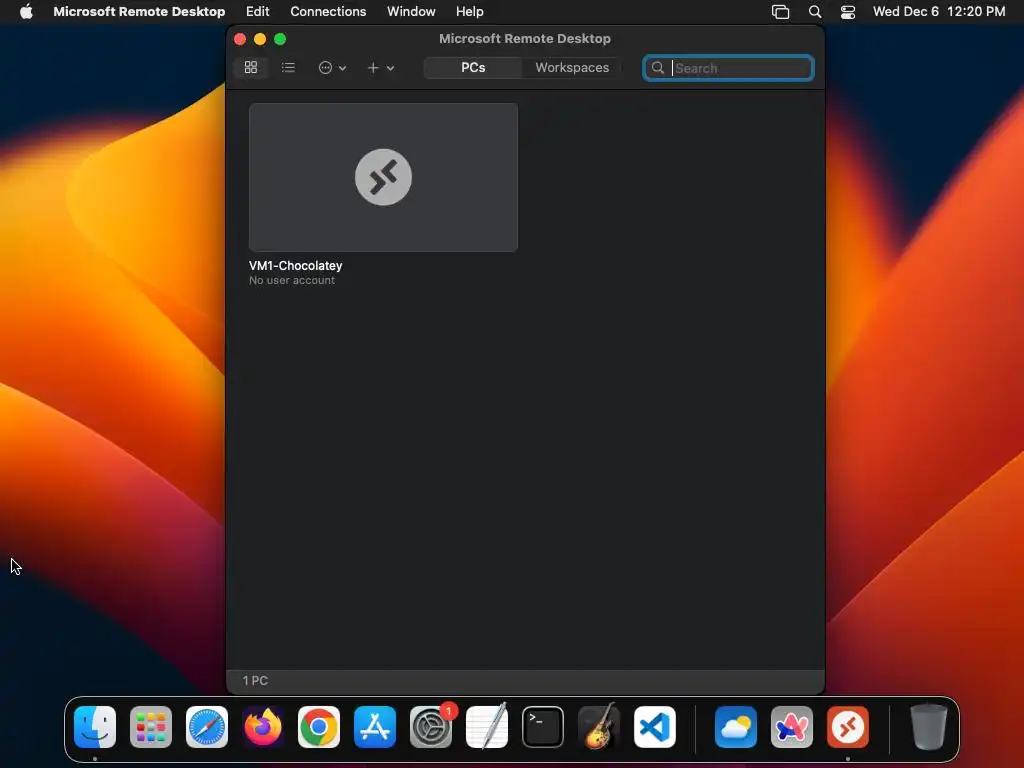Click Microsoft Remote Desktop icon in Dock
Viewport: 1024px width, 768px height.
848,727
